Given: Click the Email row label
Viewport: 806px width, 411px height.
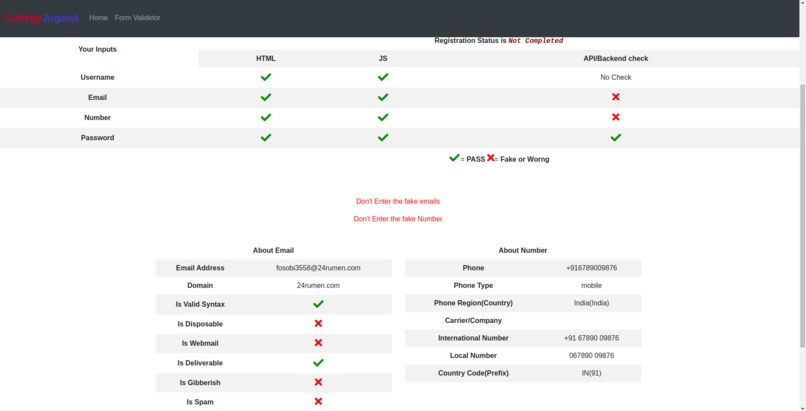Looking at the screenshot, I should (98, 97).
